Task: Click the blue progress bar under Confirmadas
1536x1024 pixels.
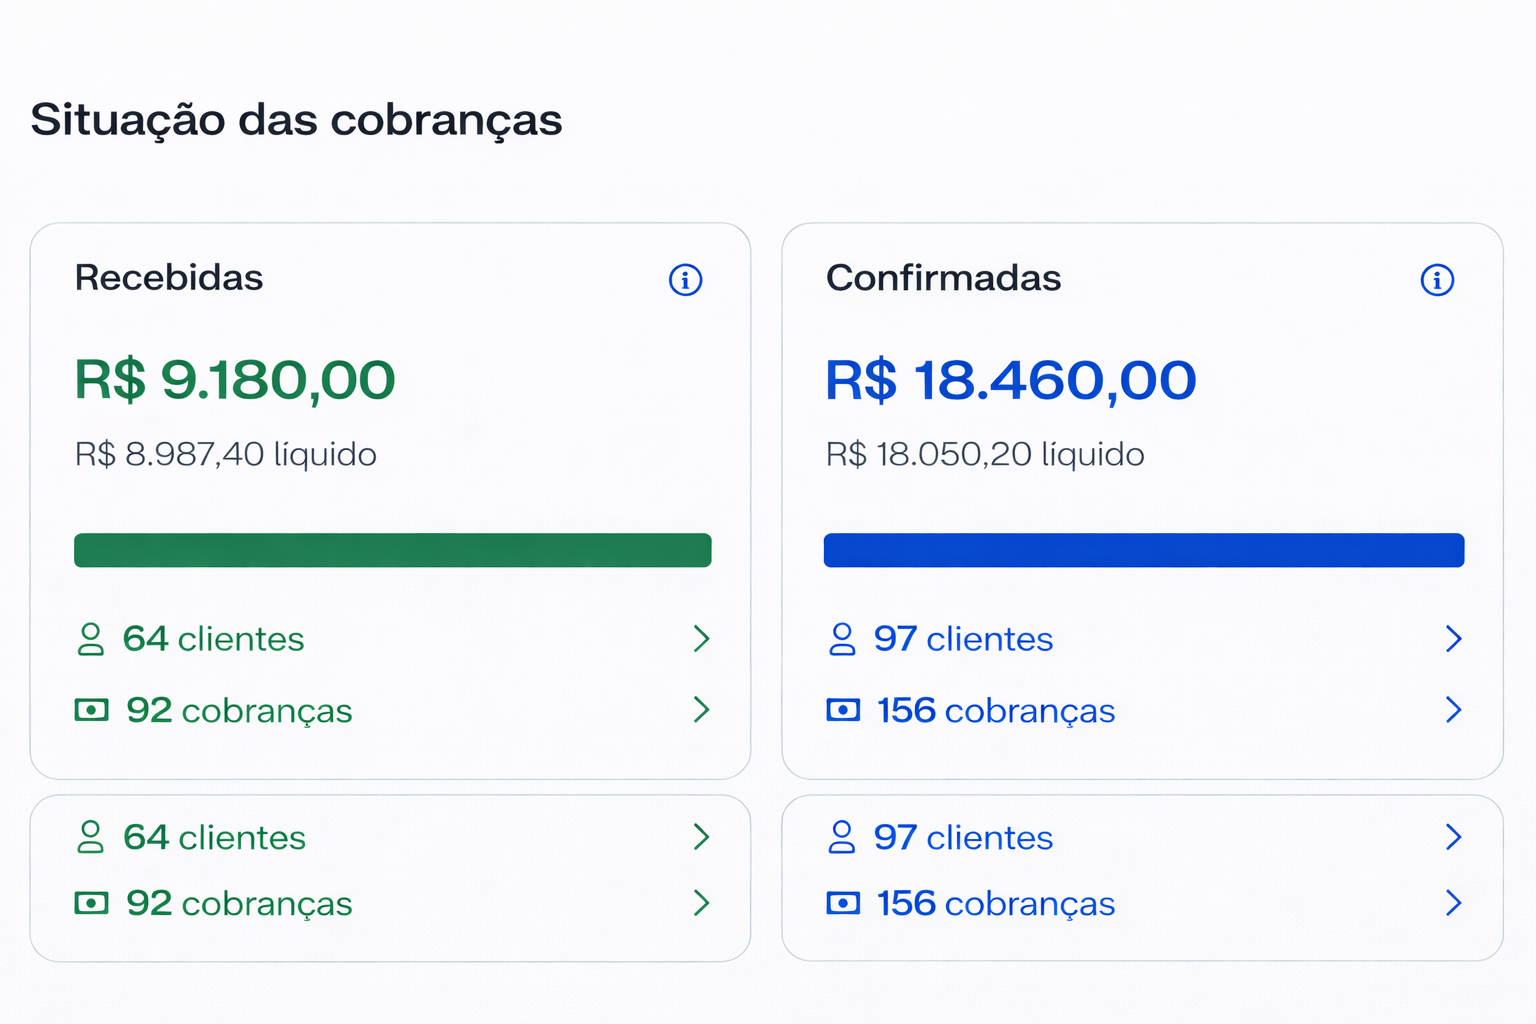Action: 1143,549
